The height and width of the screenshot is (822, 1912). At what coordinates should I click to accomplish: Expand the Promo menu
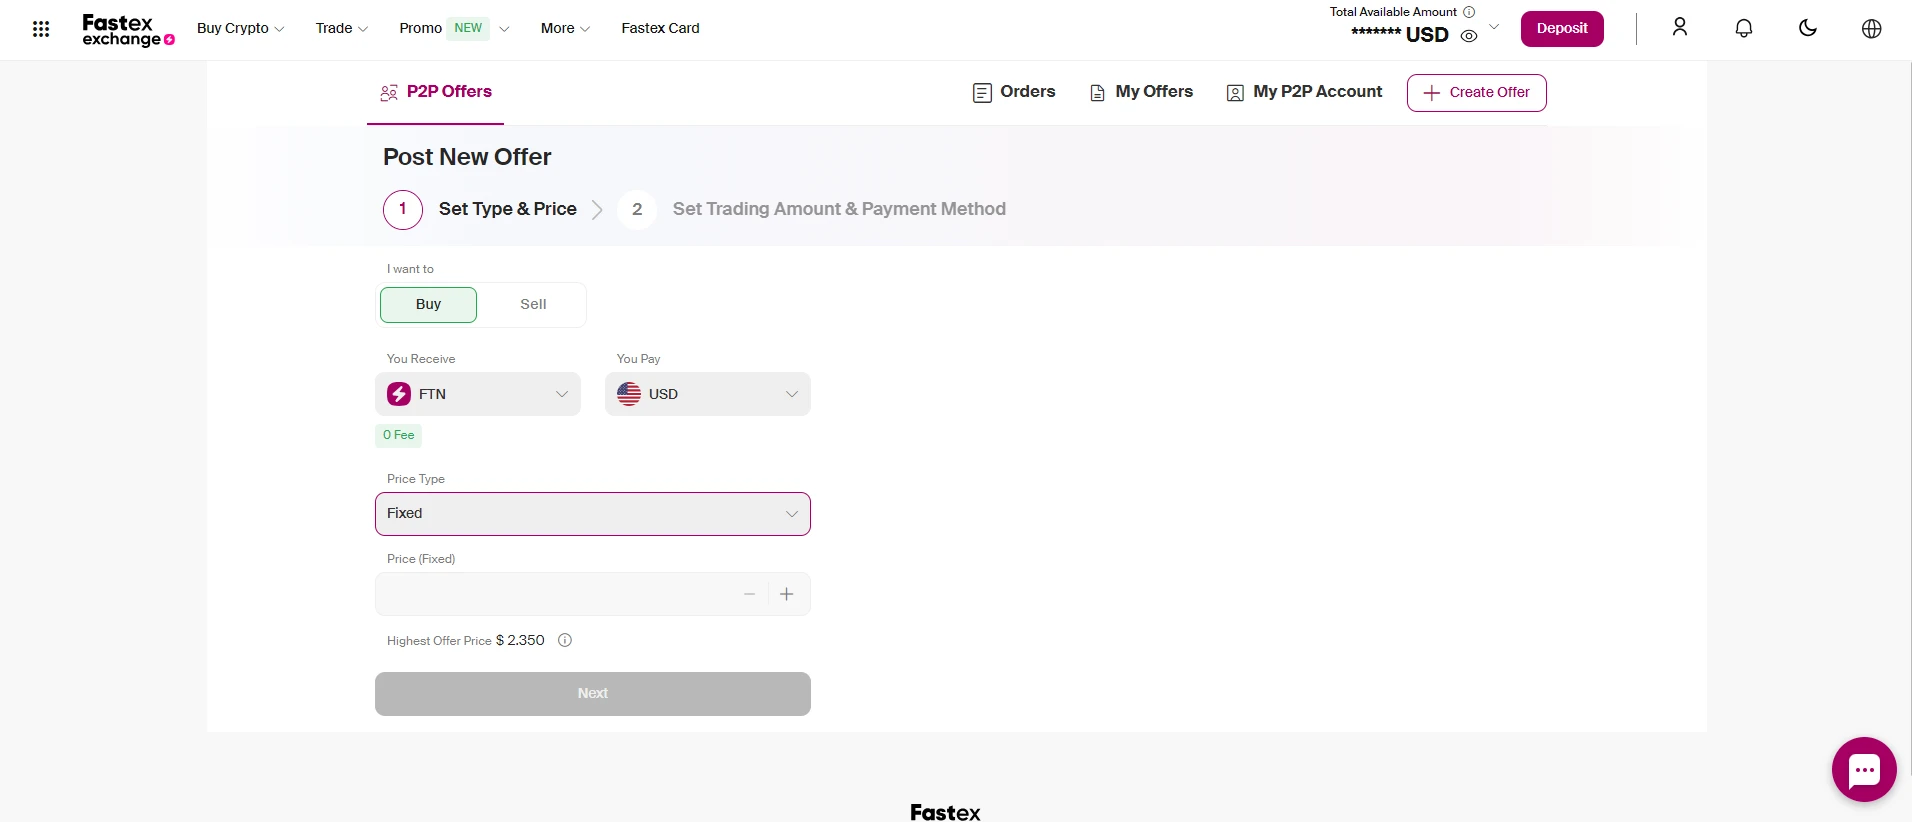pos(454,28)
